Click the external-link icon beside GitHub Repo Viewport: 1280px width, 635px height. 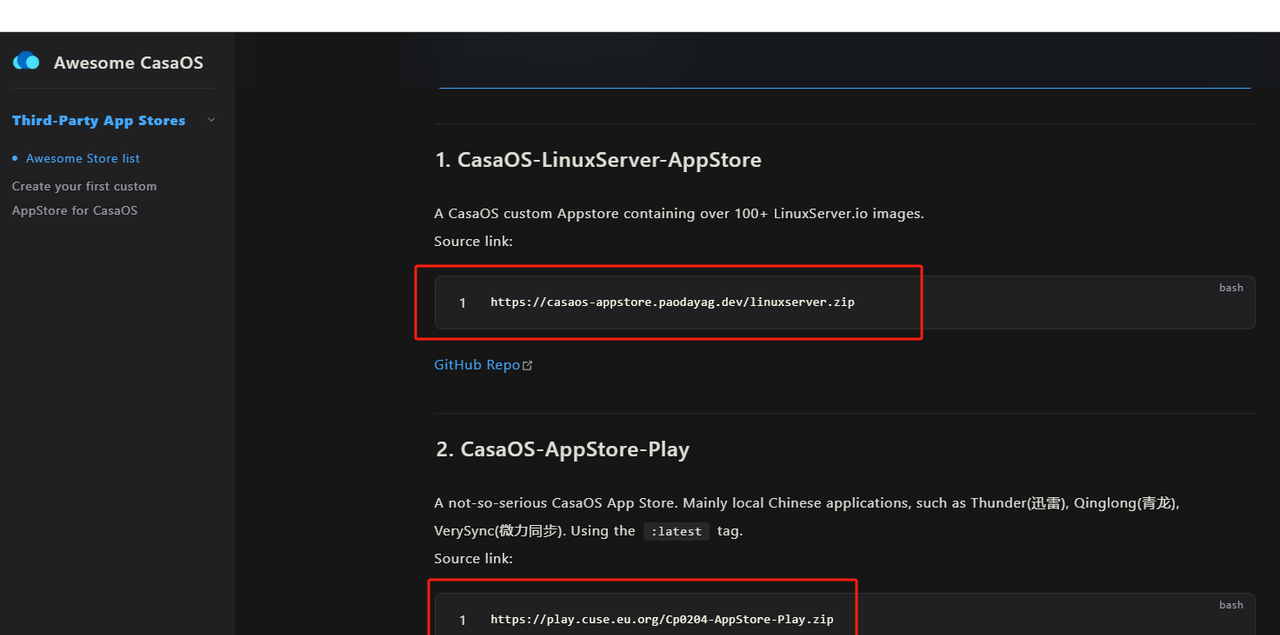tap(528, 366)
